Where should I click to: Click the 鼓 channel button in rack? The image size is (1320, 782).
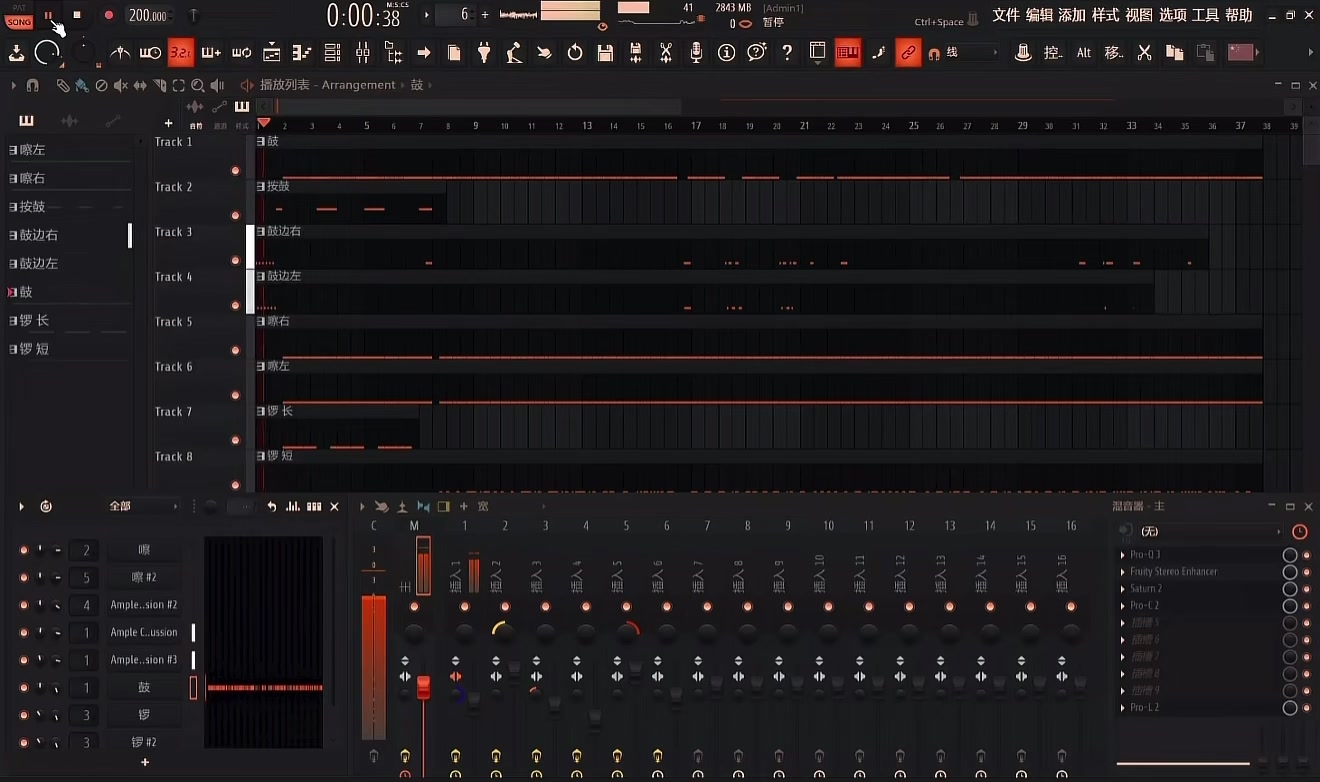[144, 687]
